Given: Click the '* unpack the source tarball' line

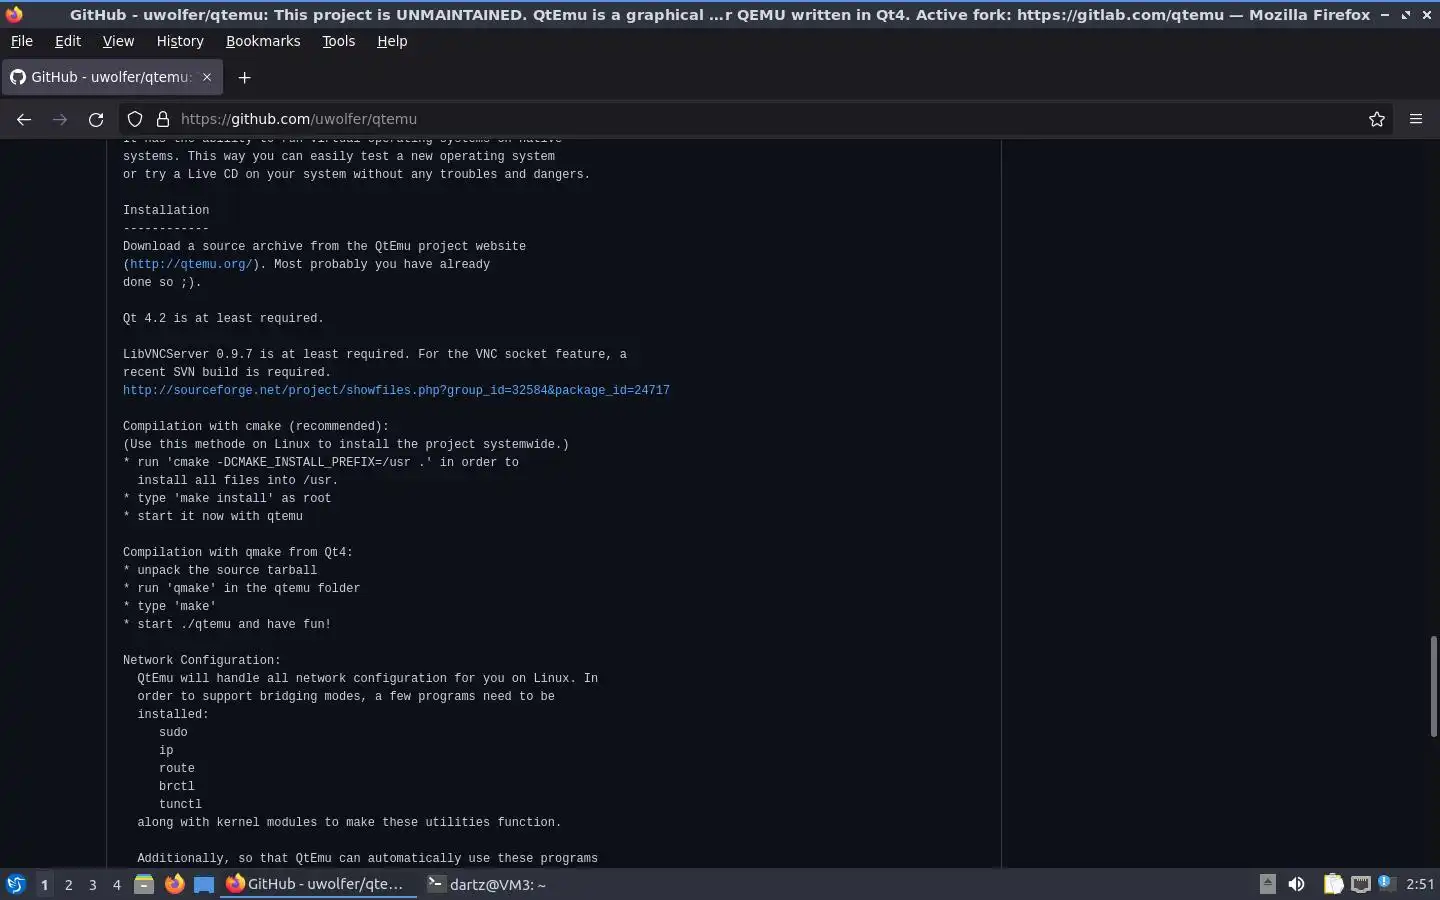Looking at the screenshot, I should coord(220,570).
